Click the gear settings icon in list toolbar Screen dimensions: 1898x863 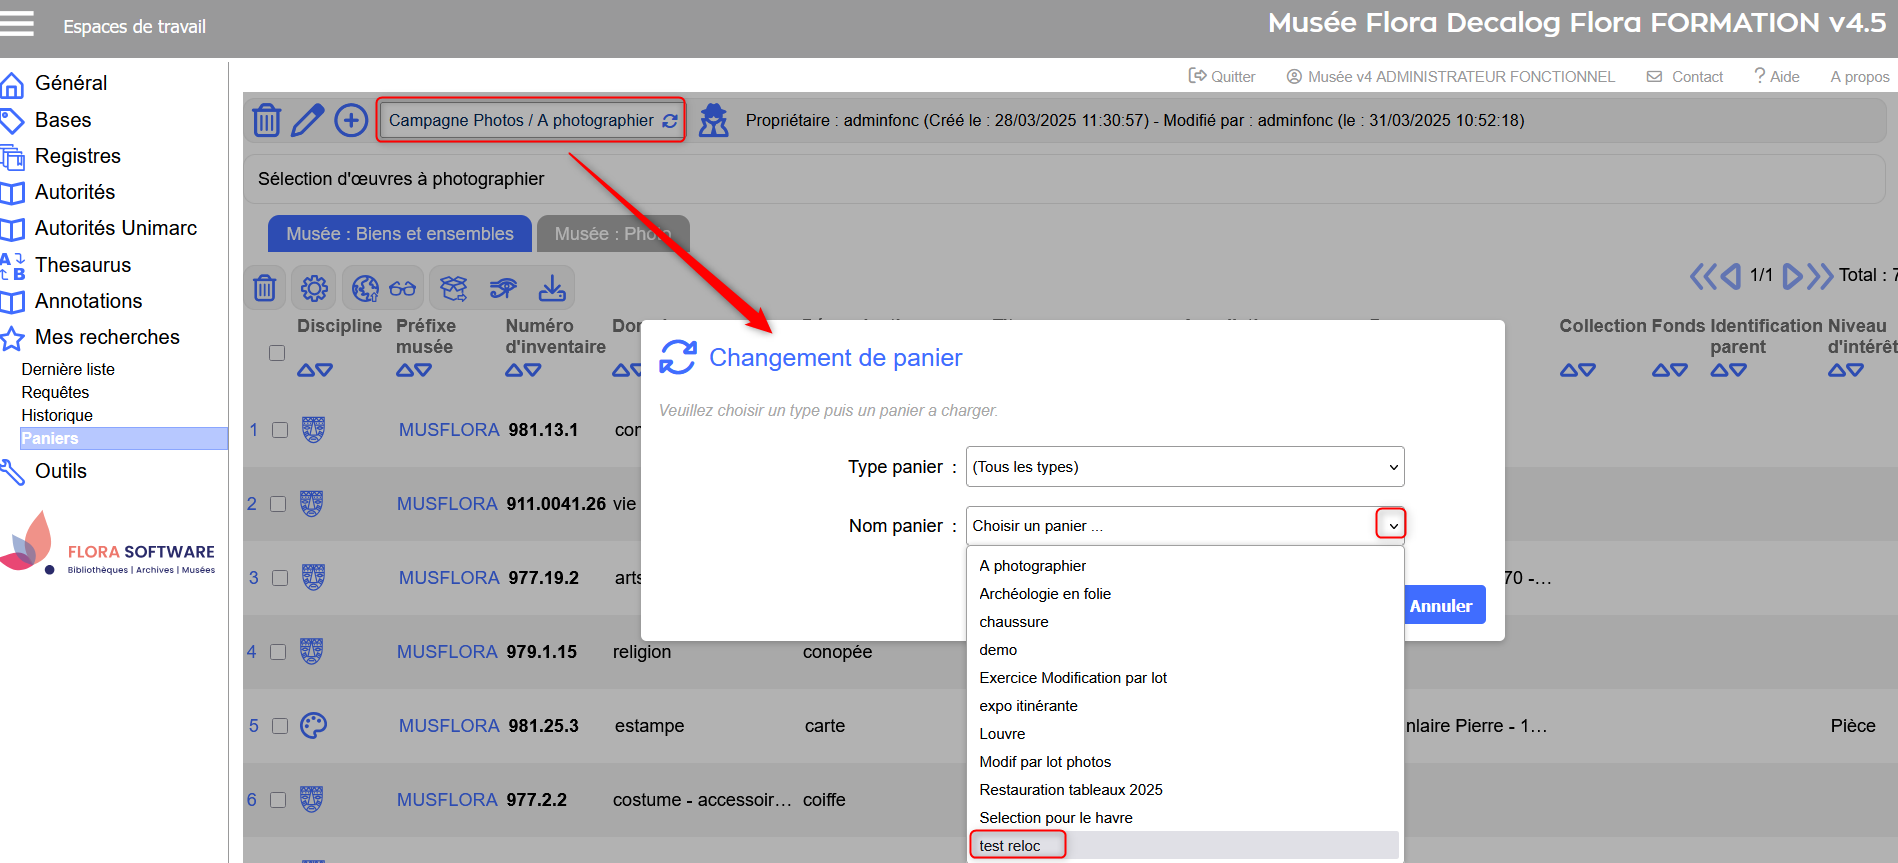(314, 289)
